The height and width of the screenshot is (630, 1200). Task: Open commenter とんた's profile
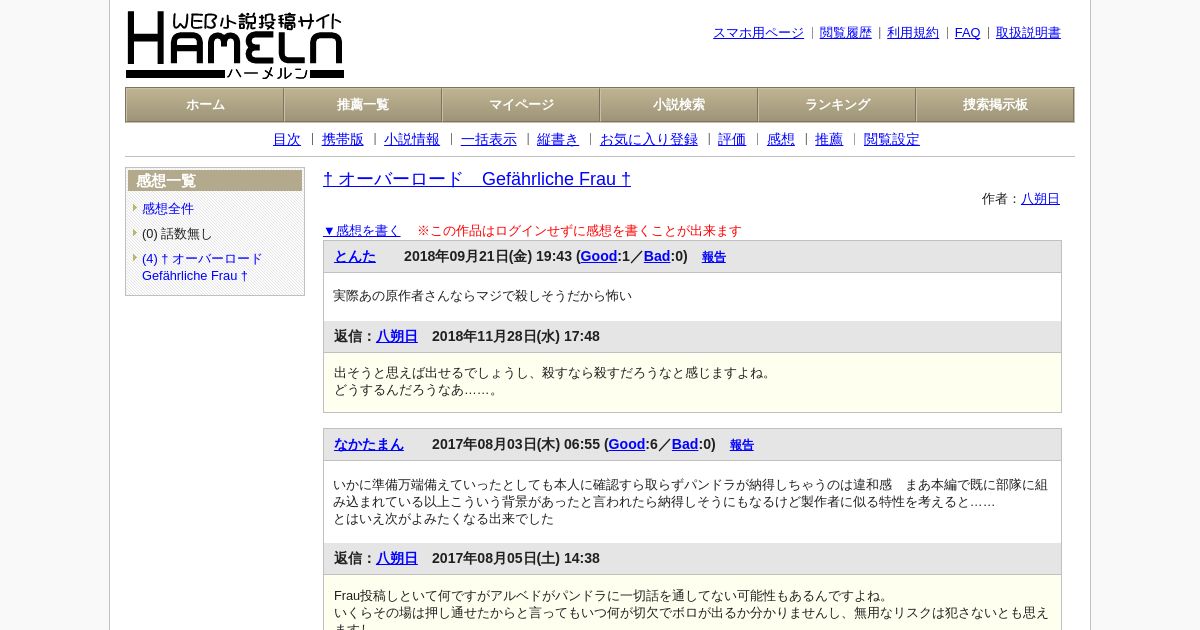[355, 256]
